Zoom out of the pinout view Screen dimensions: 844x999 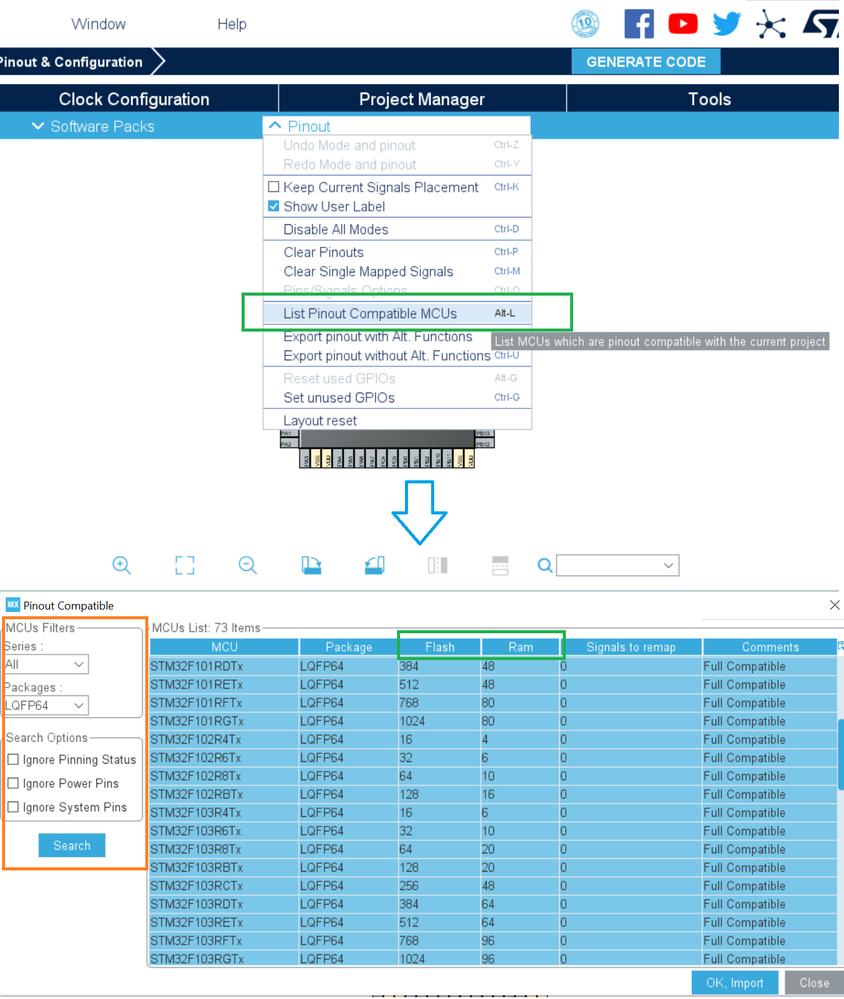click(248, 565)
